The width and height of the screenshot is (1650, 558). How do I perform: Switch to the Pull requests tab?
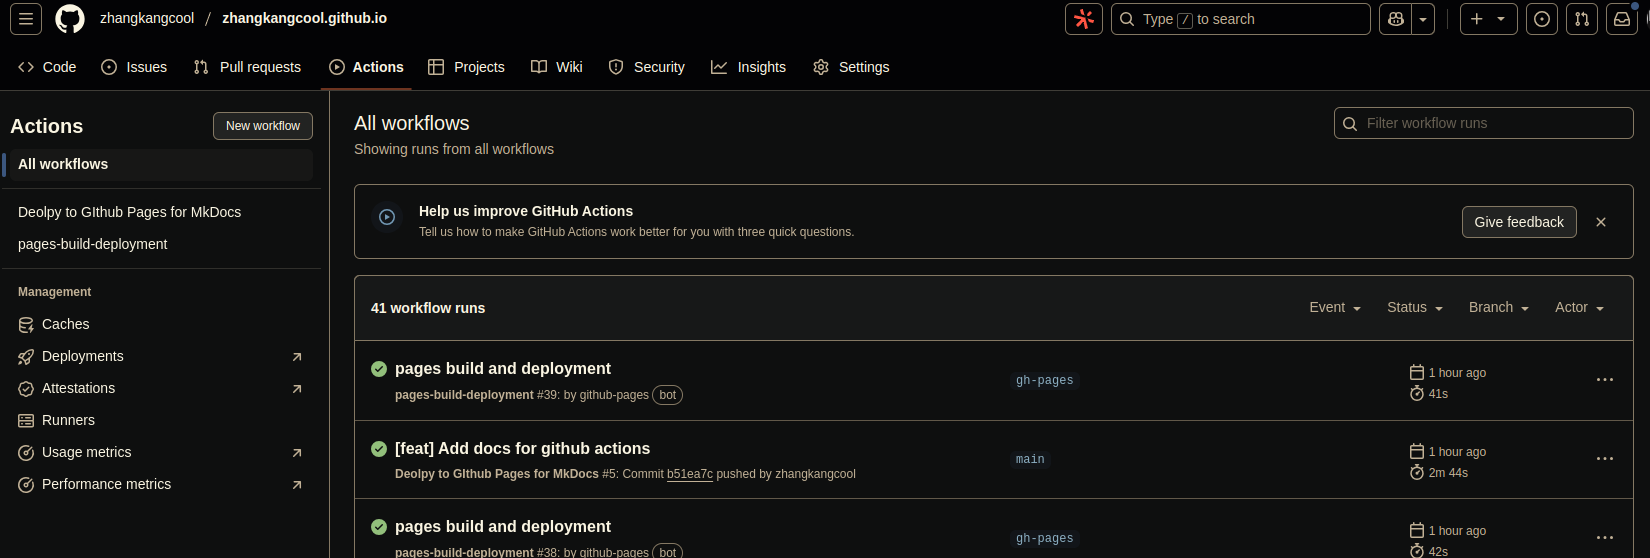point(247,67)
